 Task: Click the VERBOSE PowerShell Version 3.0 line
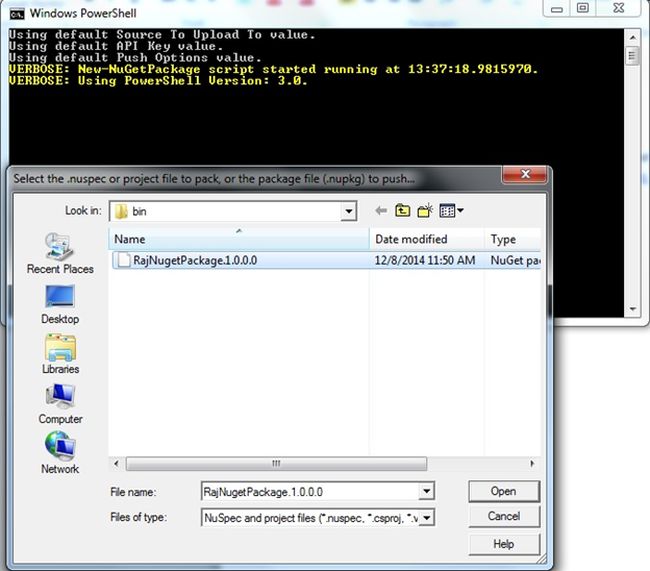(x=158, y=80)
